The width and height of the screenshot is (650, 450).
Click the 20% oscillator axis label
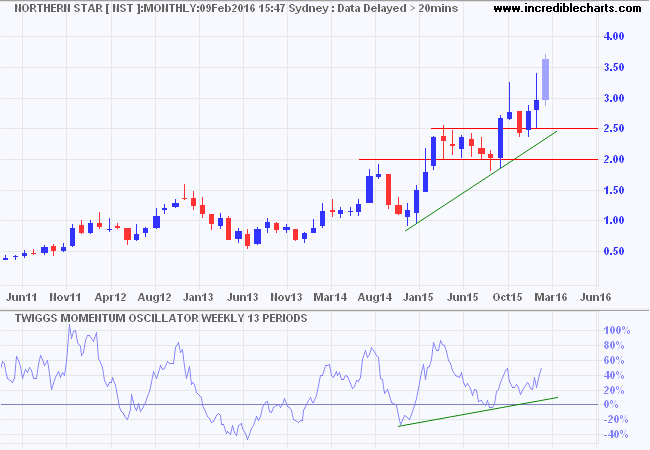tap(614, 390)
